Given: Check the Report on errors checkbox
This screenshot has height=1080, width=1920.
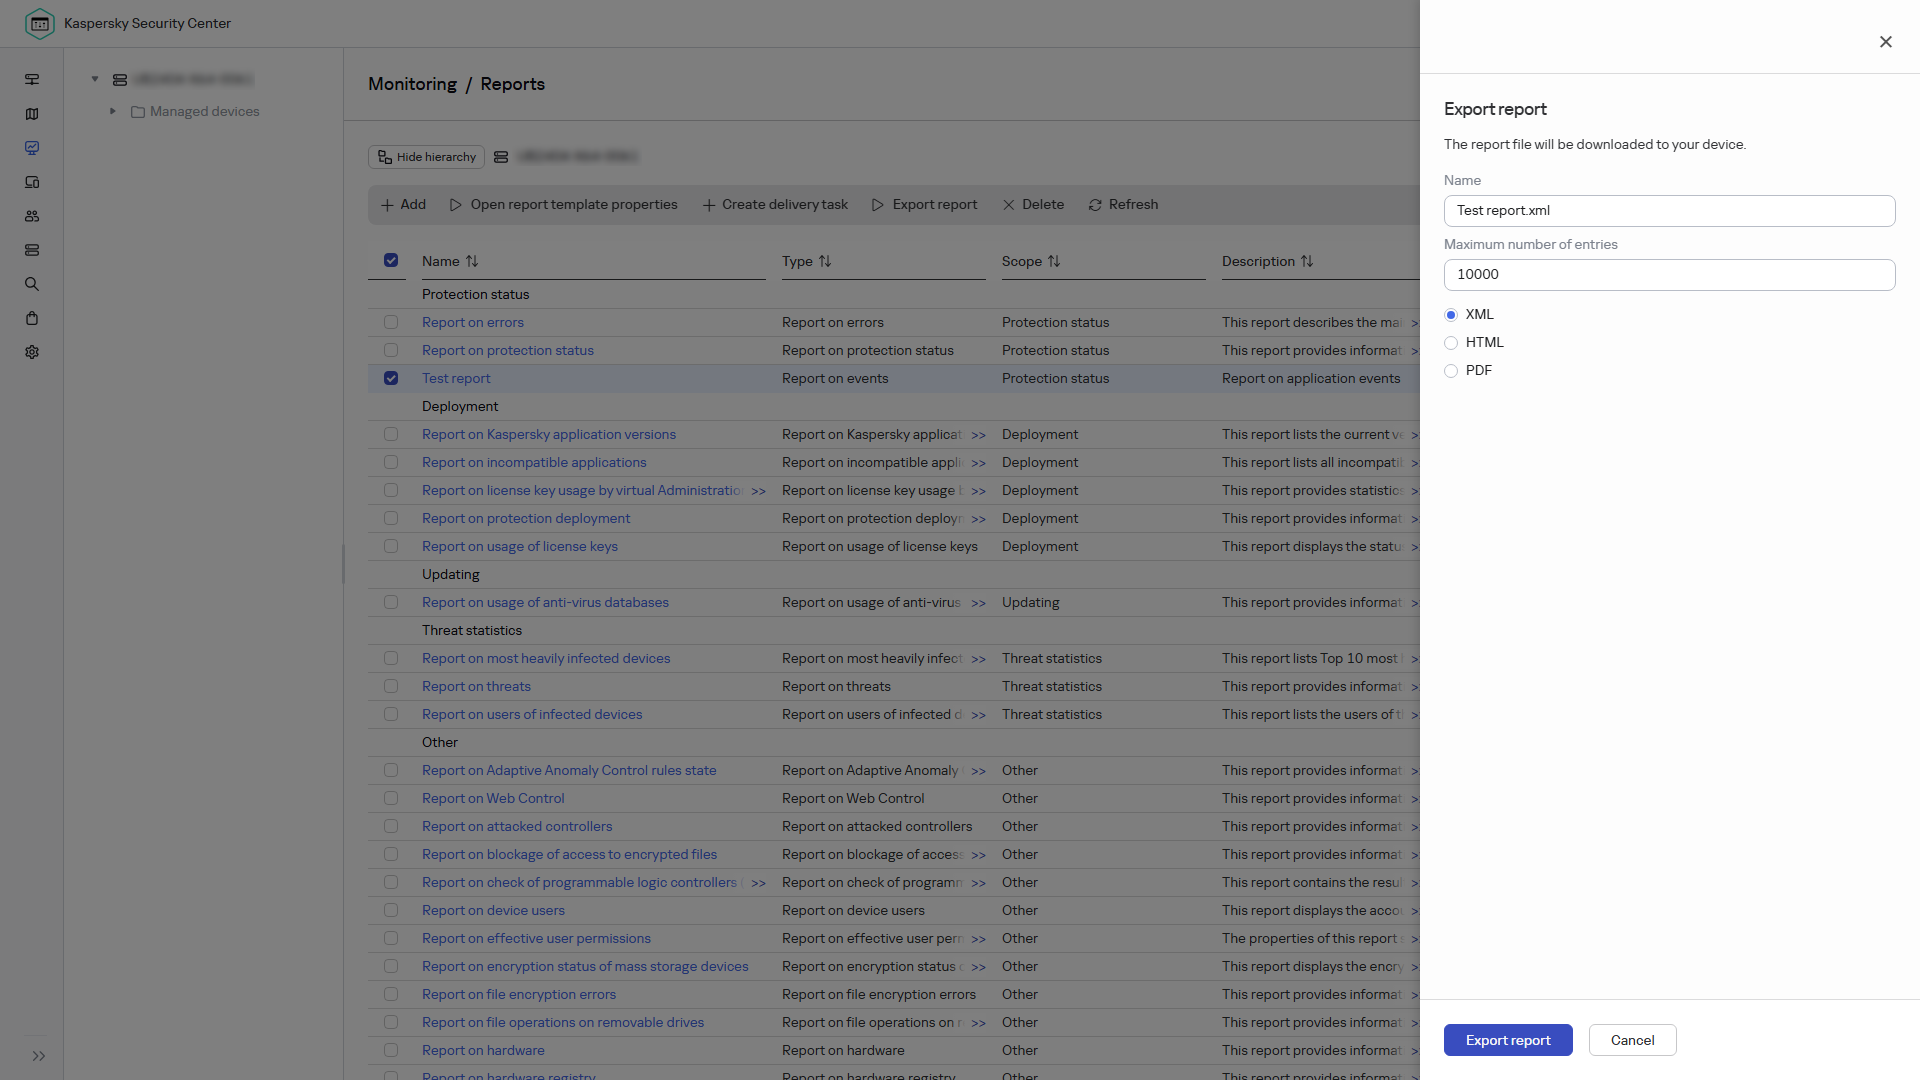Looking at the screenshot, I should [x=391, y=322].
